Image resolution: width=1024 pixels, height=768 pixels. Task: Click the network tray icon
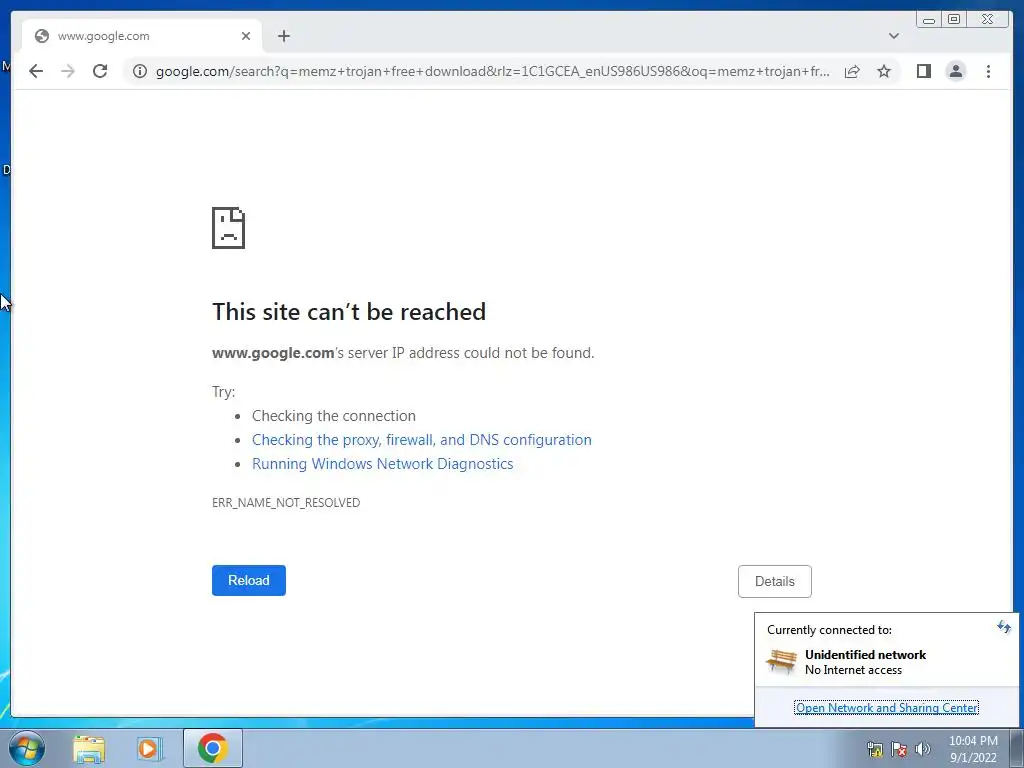click(x=874, y=749)
